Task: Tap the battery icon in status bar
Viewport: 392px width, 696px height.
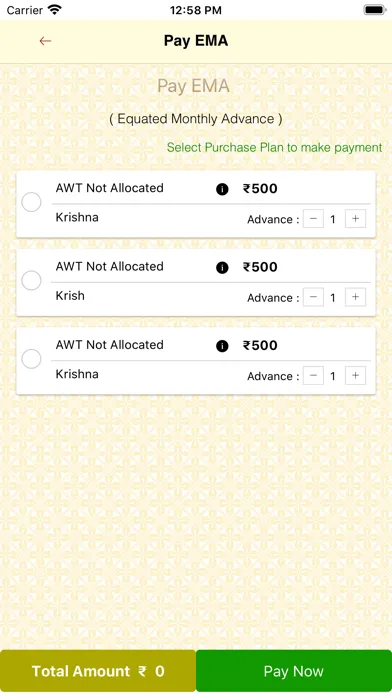Action: point(375,10)
